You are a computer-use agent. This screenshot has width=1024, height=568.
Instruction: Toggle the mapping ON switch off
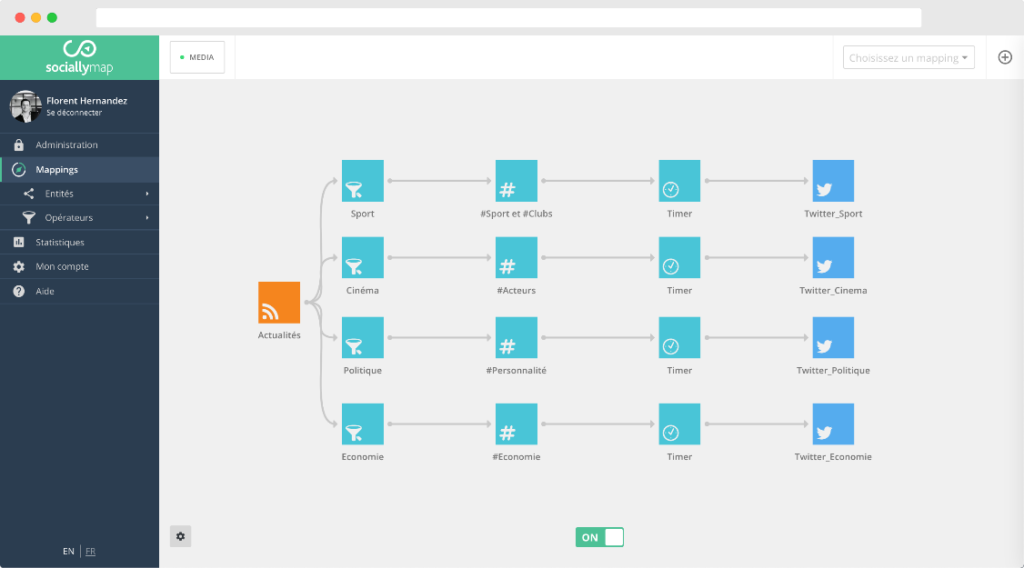(x=600, y=537)
